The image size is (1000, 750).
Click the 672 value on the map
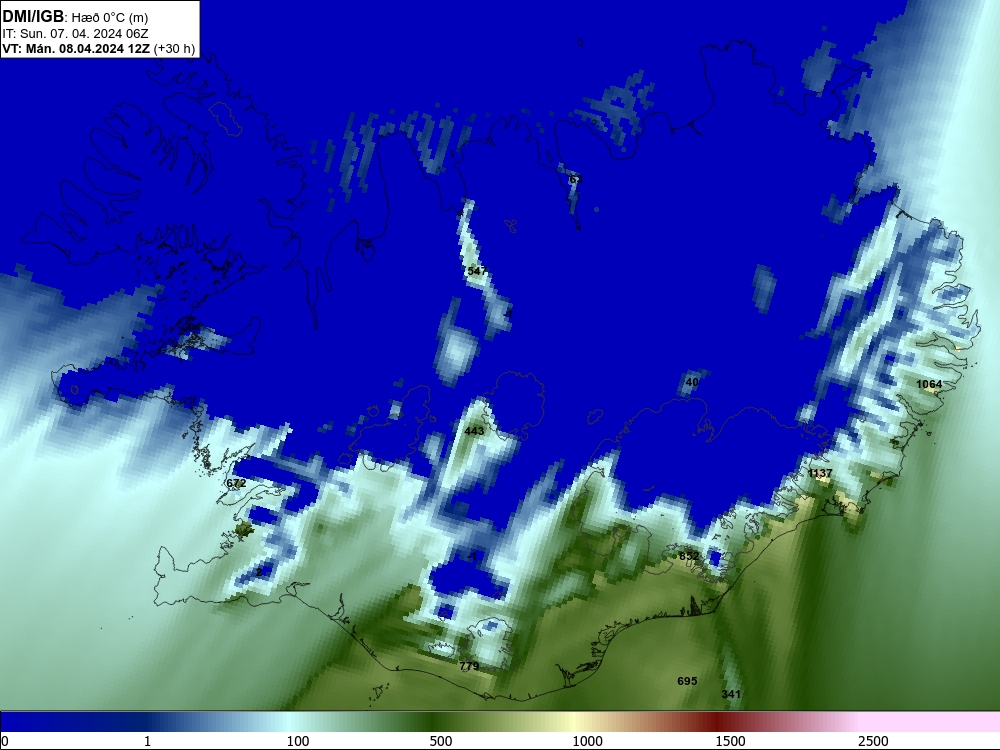[236, 483]
